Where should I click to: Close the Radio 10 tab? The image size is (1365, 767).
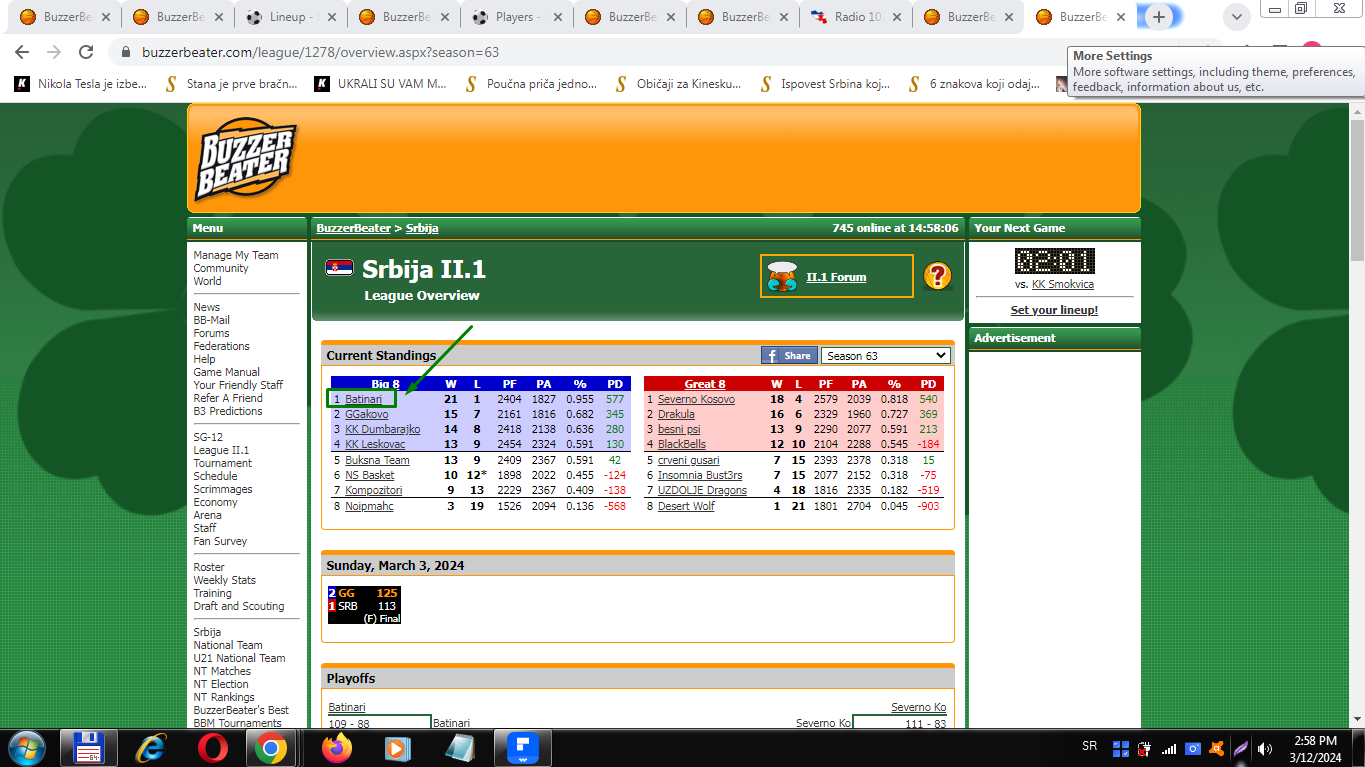pyautogui.click(x=896, y=17)
